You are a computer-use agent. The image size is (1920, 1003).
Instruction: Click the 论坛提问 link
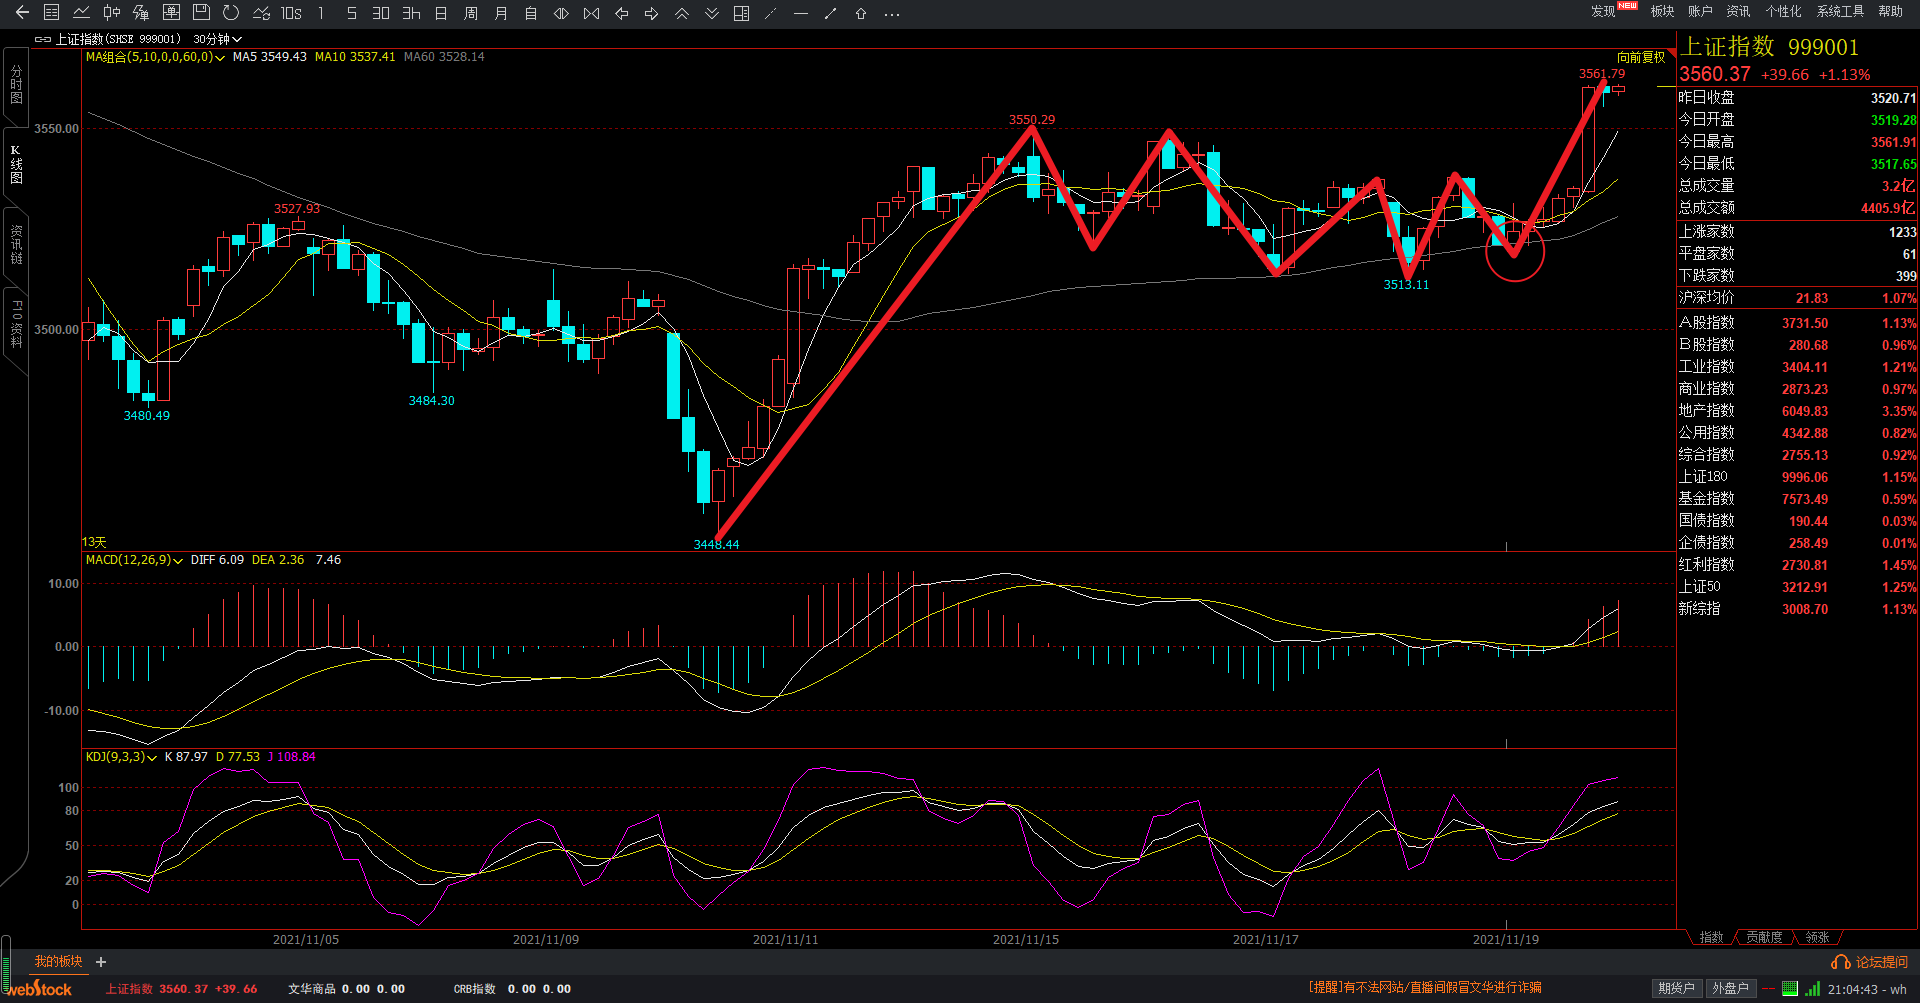tap(1881, 962)
